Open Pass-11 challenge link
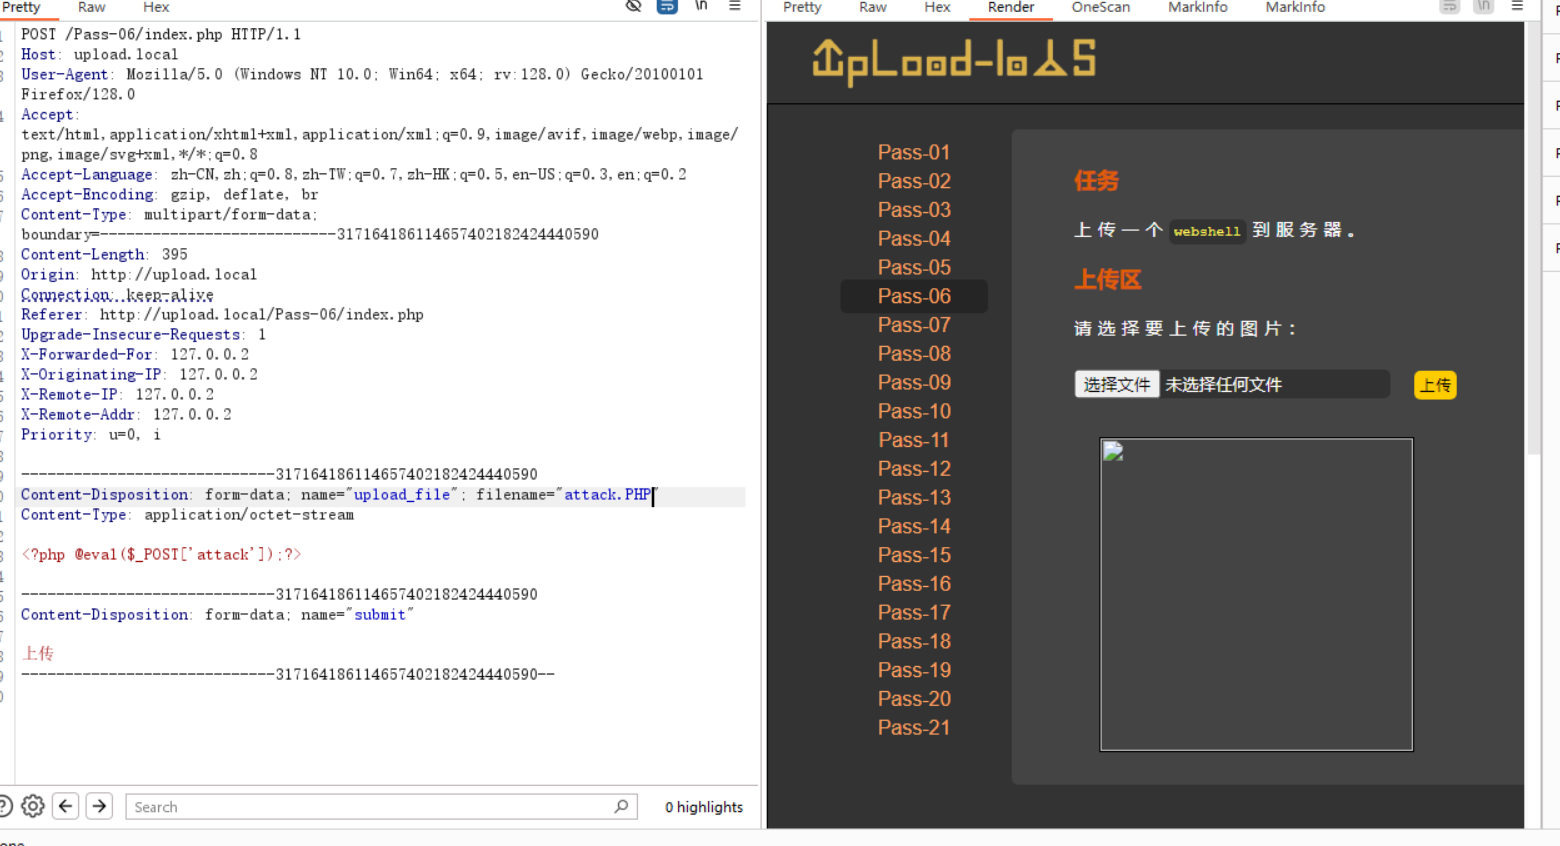Screen dimensions: 1560x846 point(914,440)
